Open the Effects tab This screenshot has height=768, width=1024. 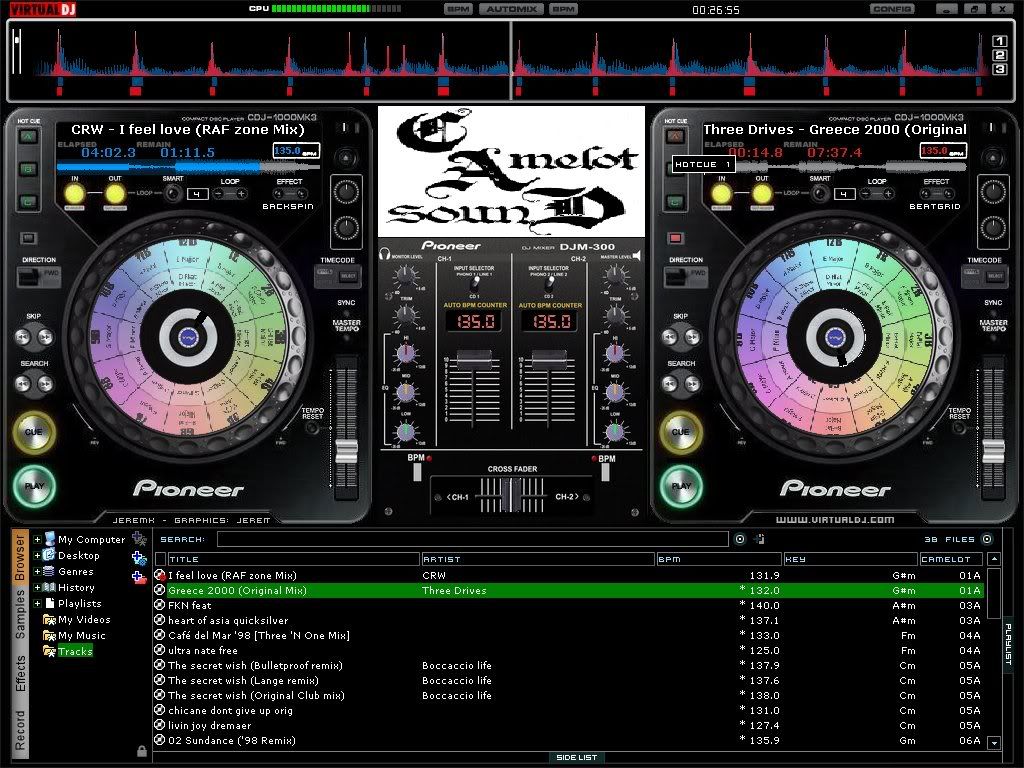(x=20, y=673)
